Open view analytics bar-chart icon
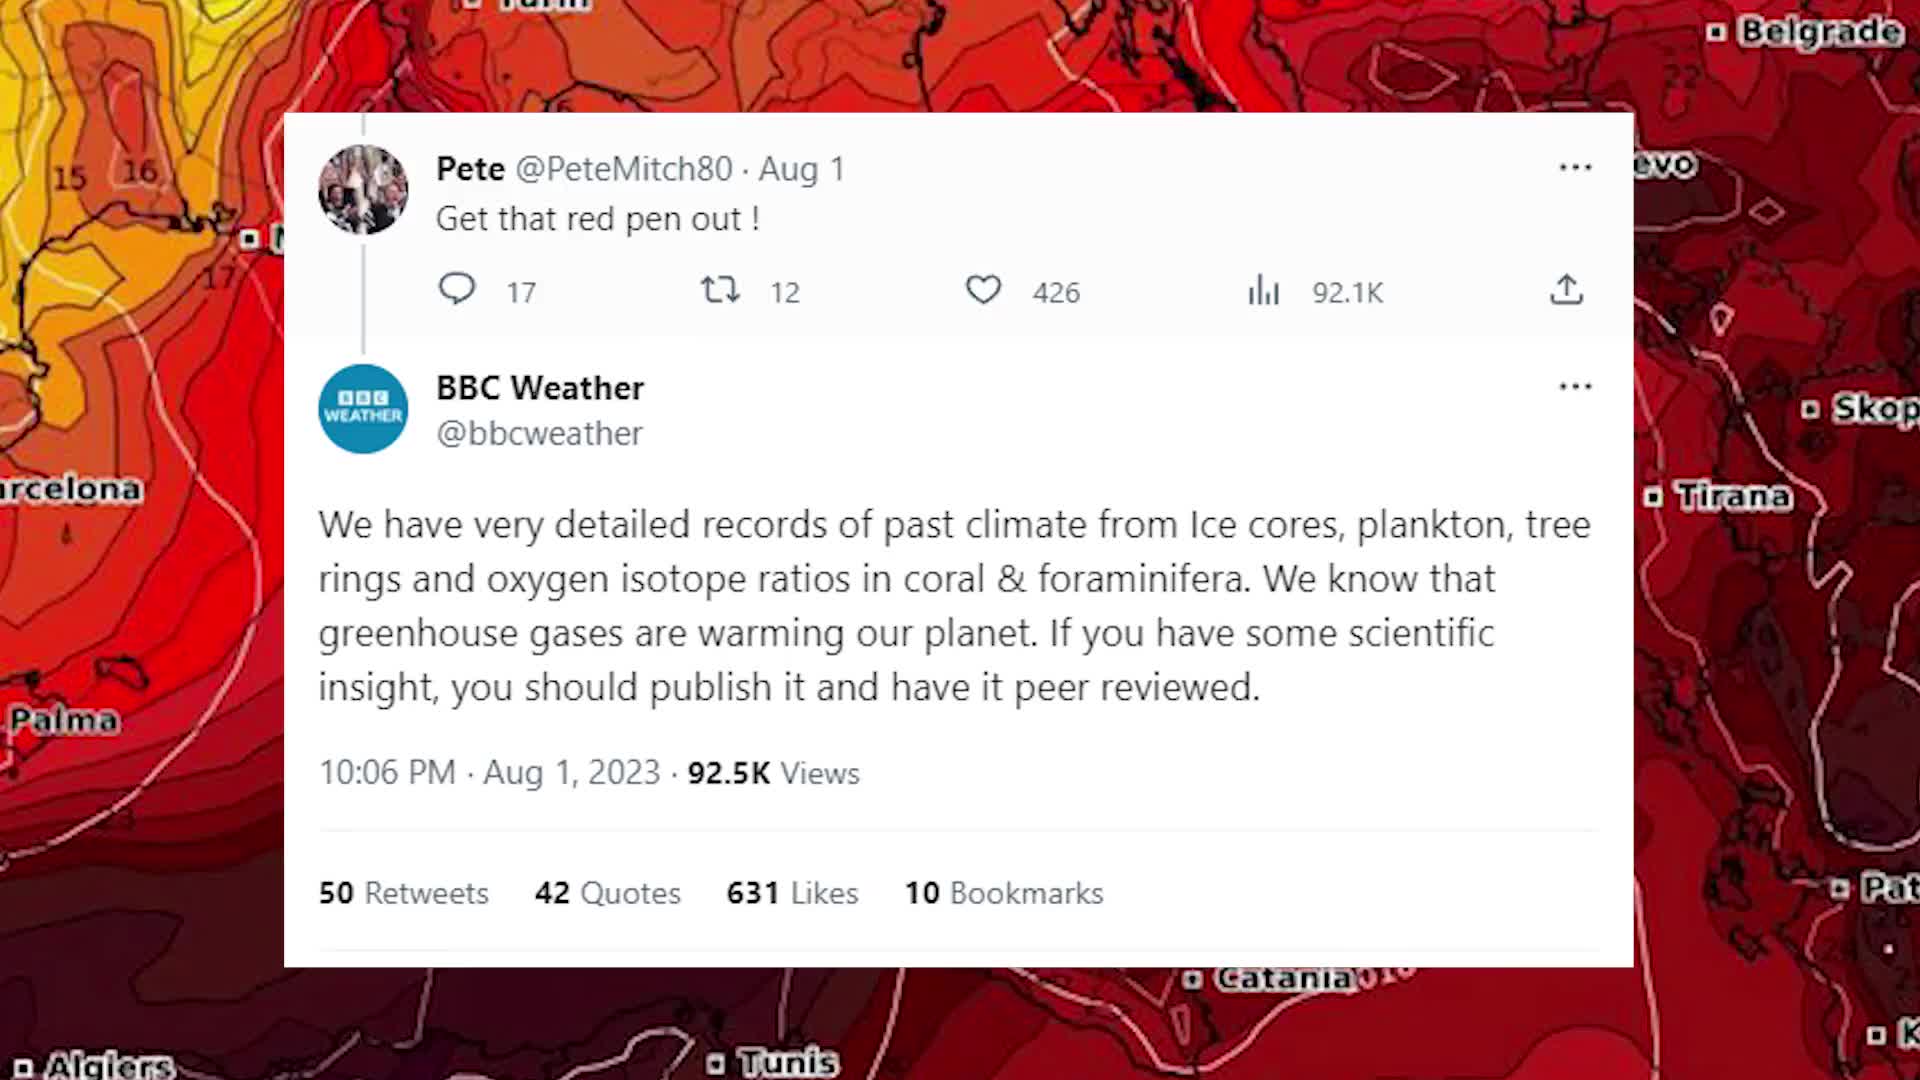Screen dimensions: 1920x1080 tap(1263, 290)
